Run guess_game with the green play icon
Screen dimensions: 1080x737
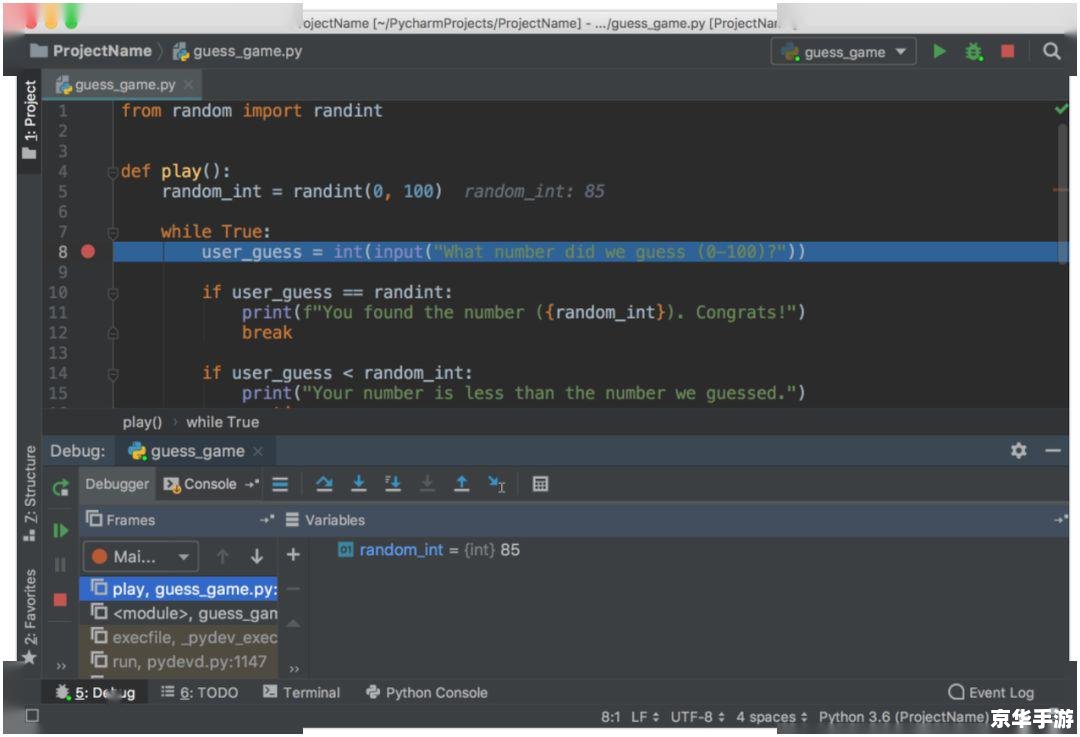point(939,51)
